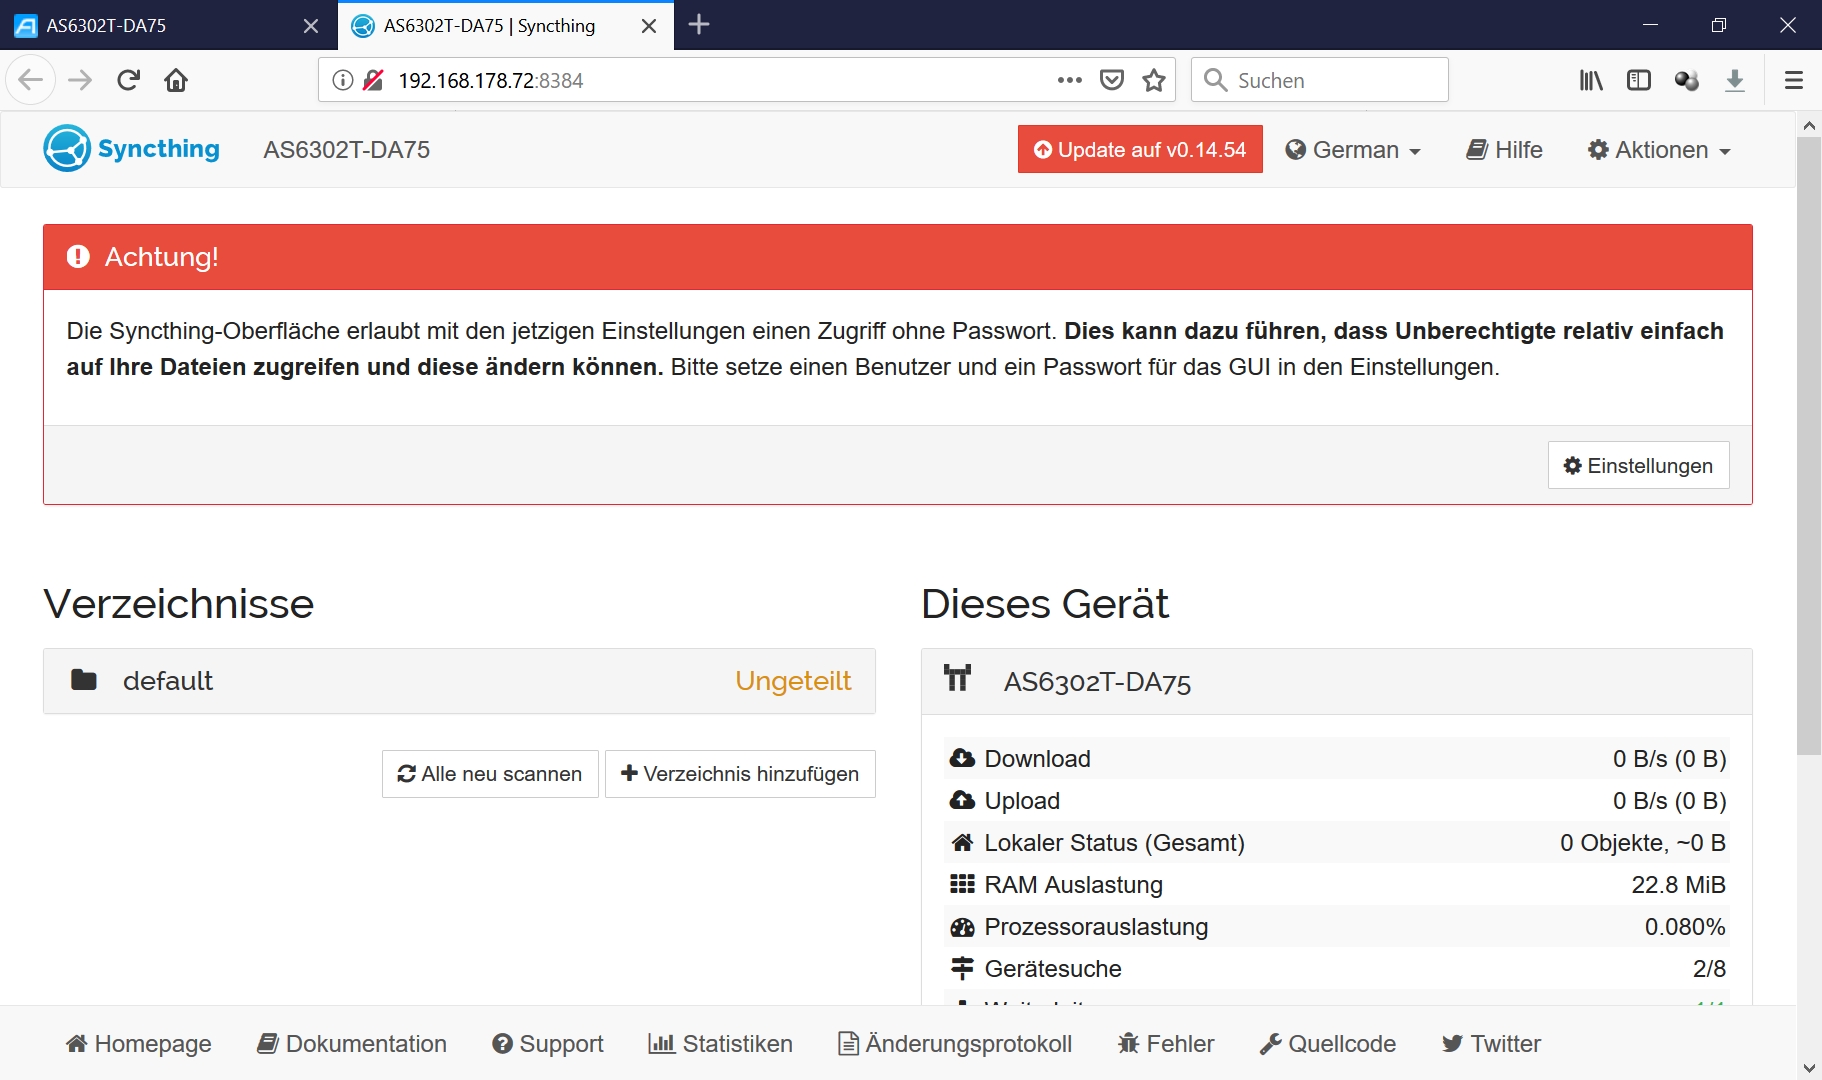
Task: Open page actions three-dot menu
Action: pyautogui.click(x=1069, y=80)
